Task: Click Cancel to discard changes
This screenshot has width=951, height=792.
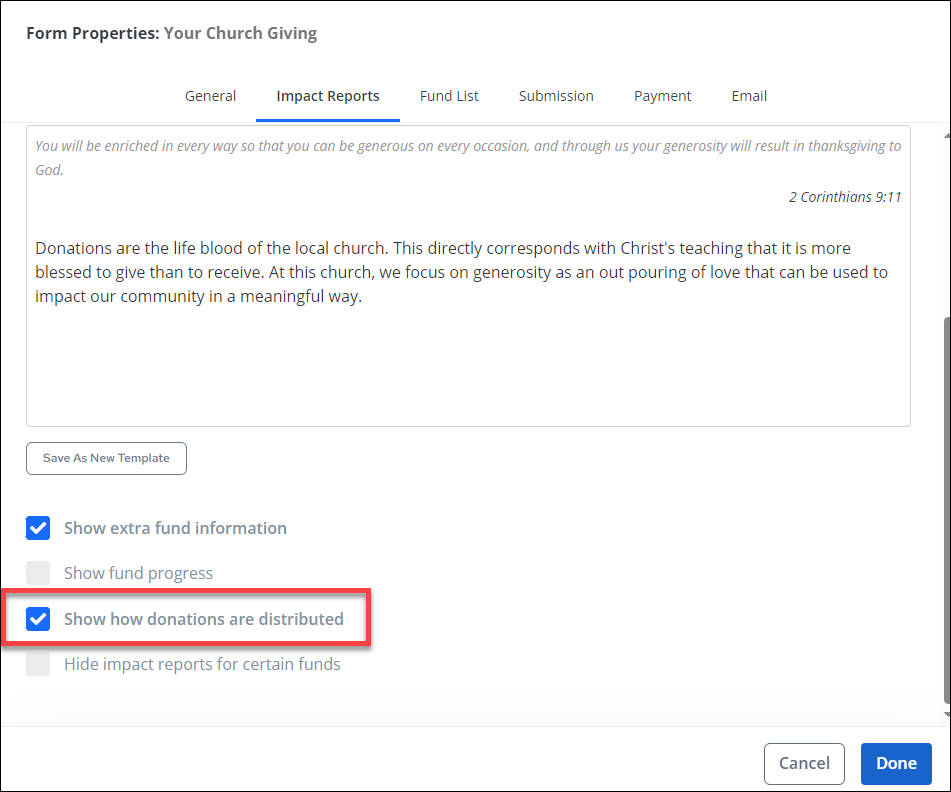Action: [x=804, y=763]
